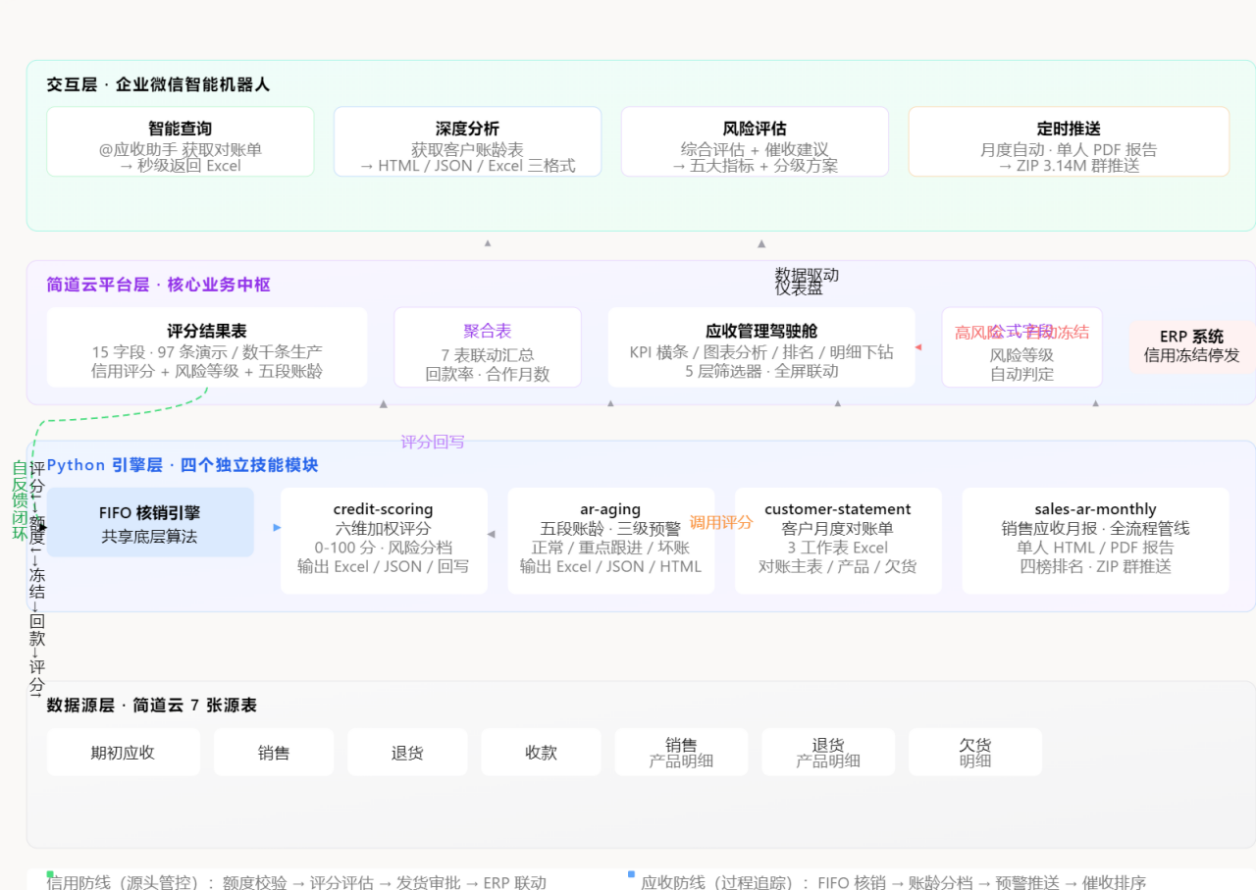This screenshot has width=1256, height=891.
Task: Click the Python 引擎层 heading
Action: tap(182, 465)
